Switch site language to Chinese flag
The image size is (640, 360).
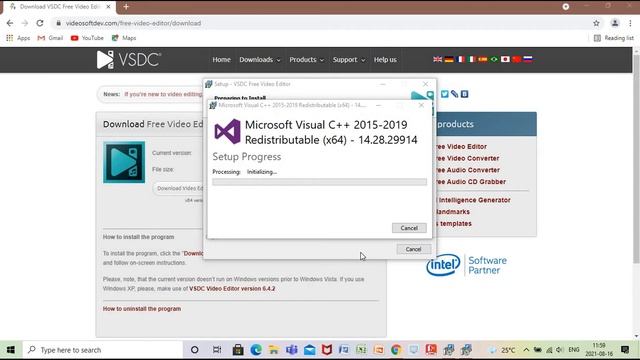pos(516,59)
